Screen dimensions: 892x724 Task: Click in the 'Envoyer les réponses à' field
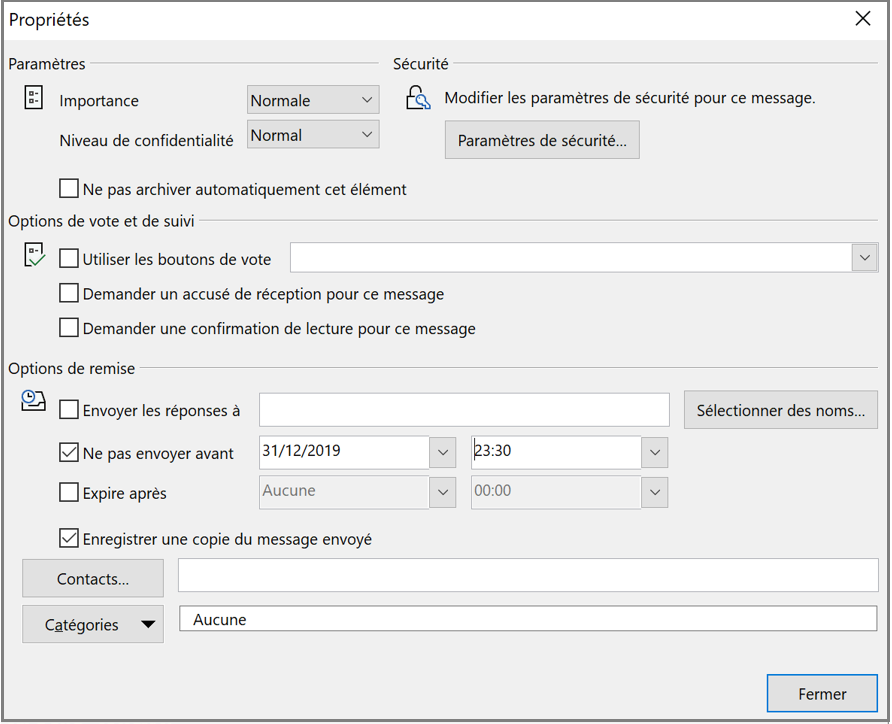point(464,410)
